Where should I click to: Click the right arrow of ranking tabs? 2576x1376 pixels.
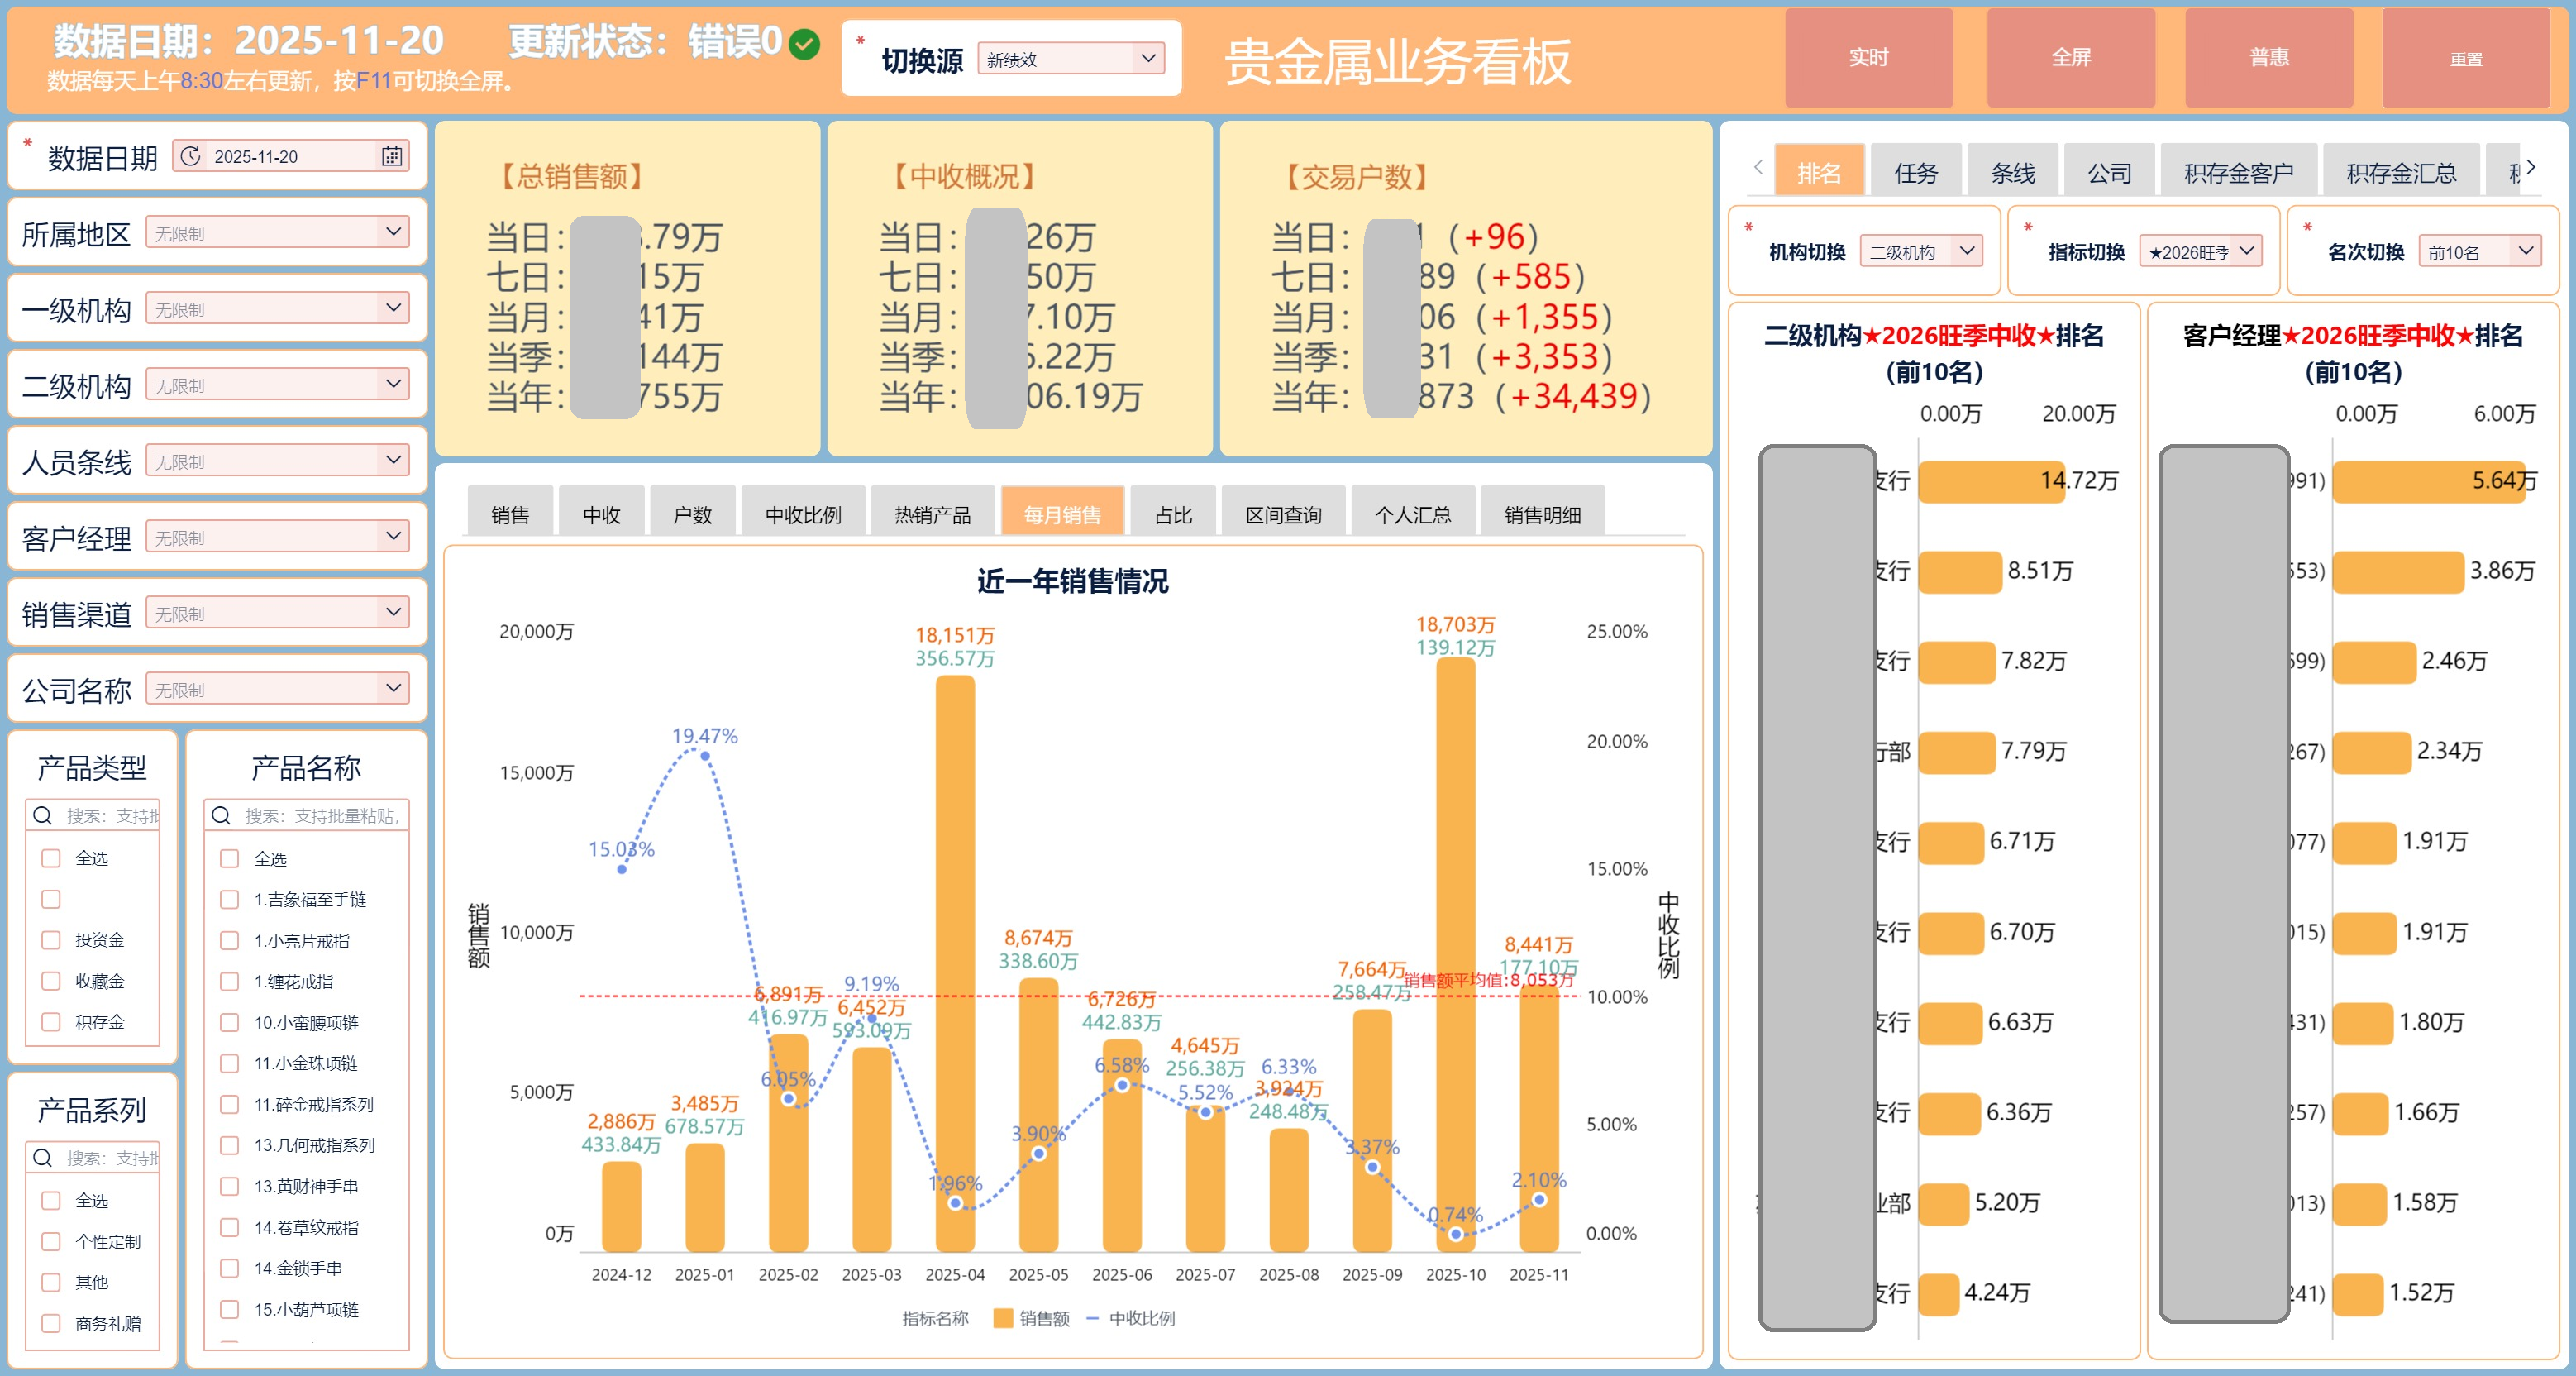(x=2530, y=167)
